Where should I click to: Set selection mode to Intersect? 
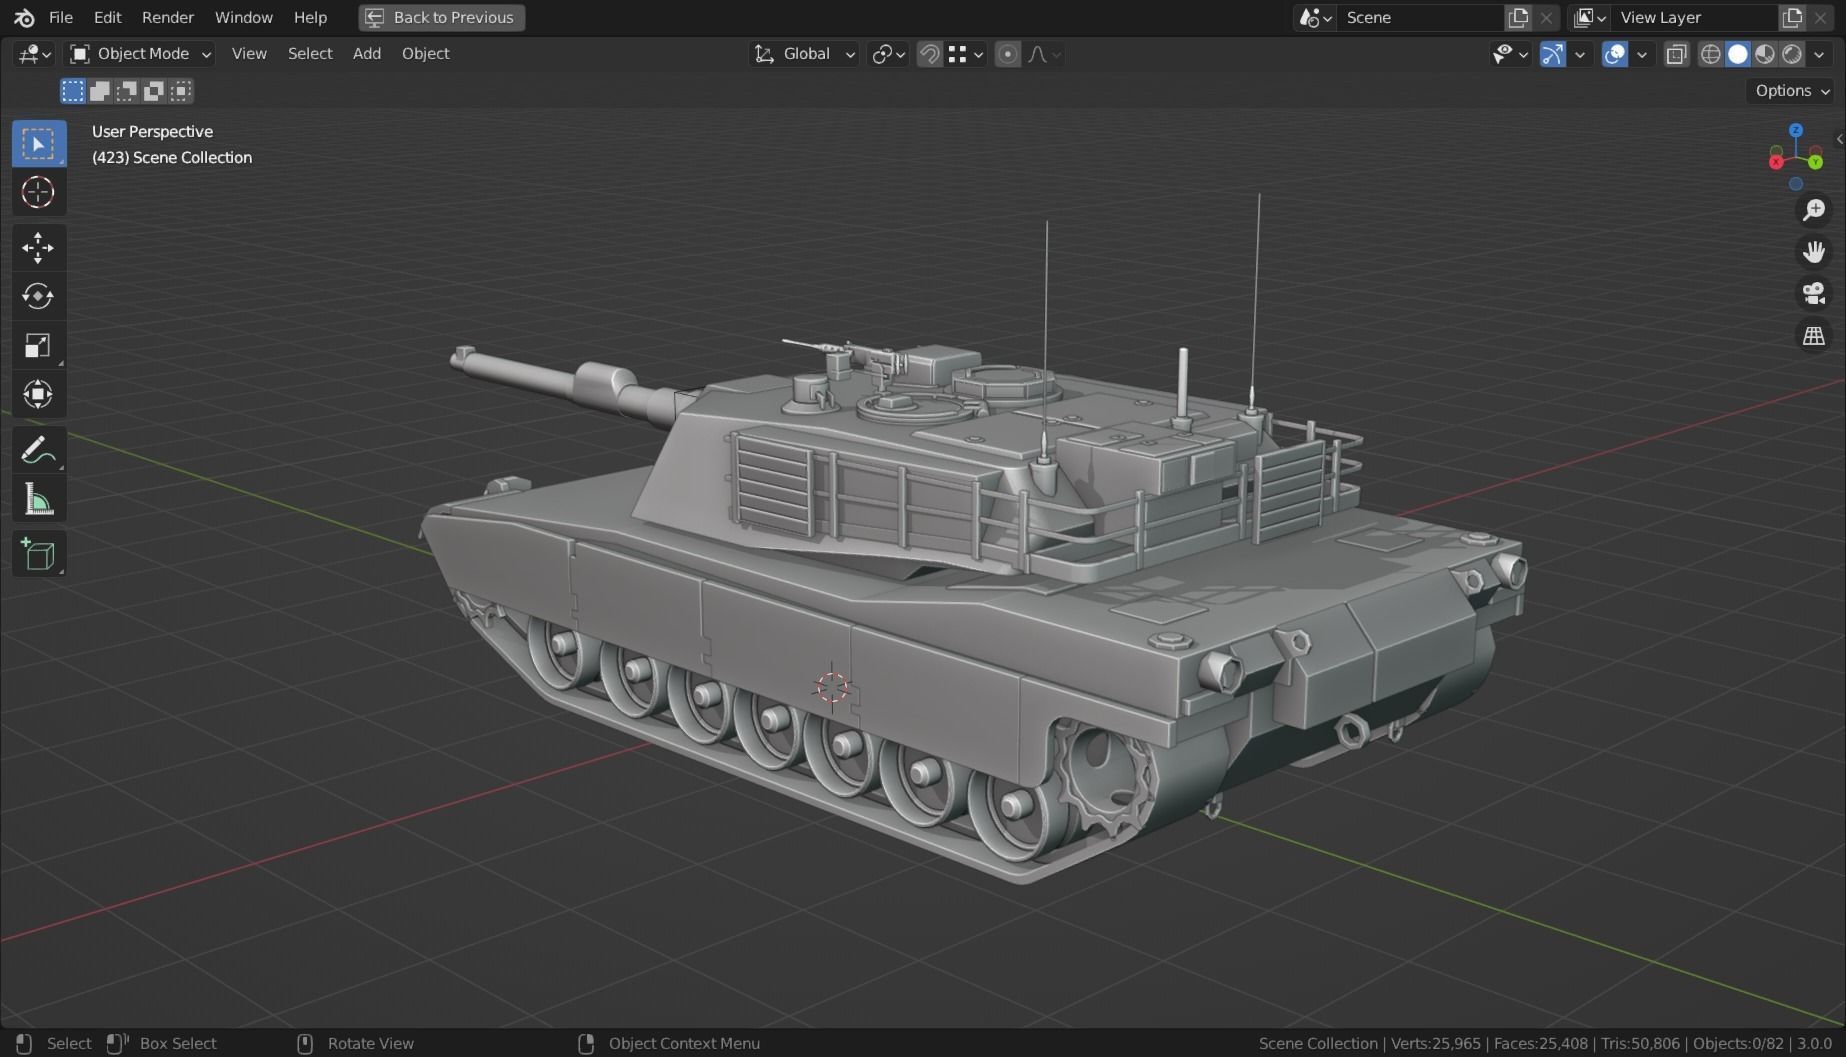[180, 91]
